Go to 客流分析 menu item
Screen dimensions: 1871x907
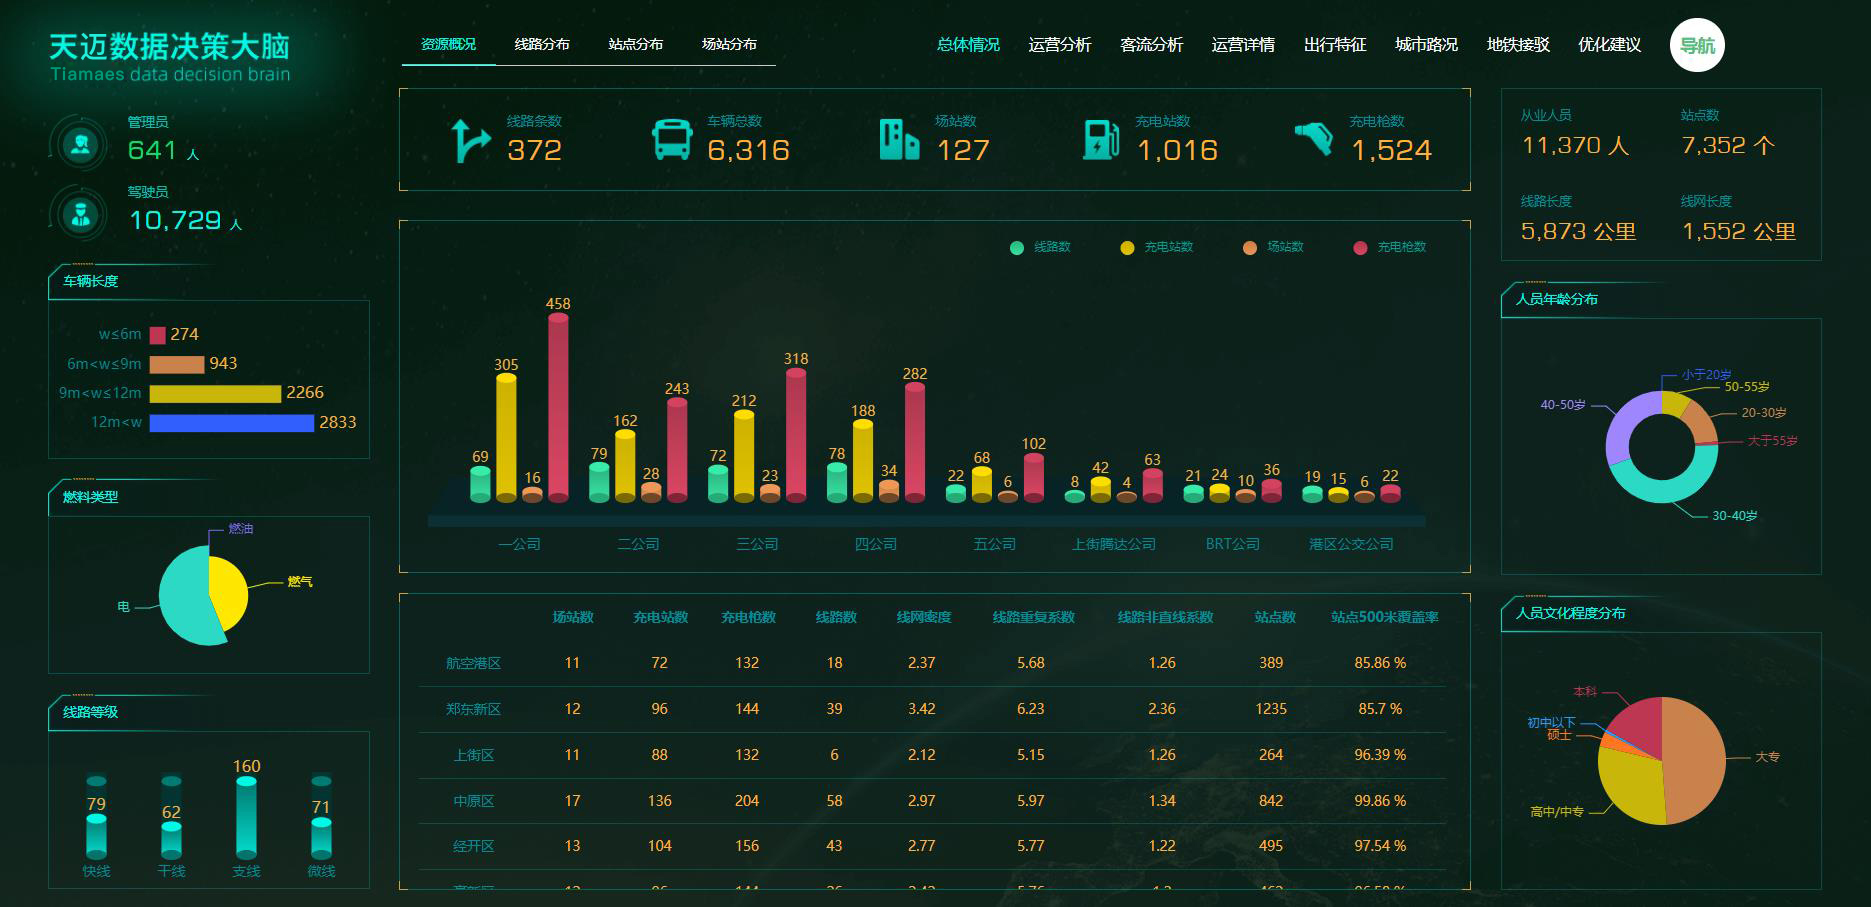click(1151, 45)
